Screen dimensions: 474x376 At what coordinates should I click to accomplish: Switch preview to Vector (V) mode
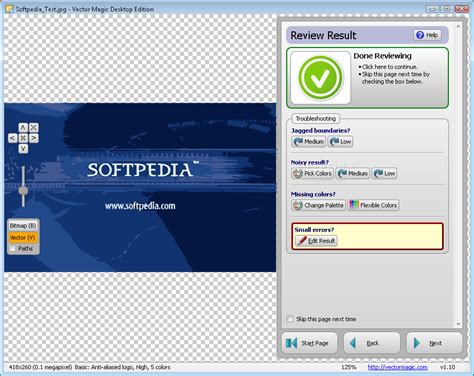tap(23, 238)
